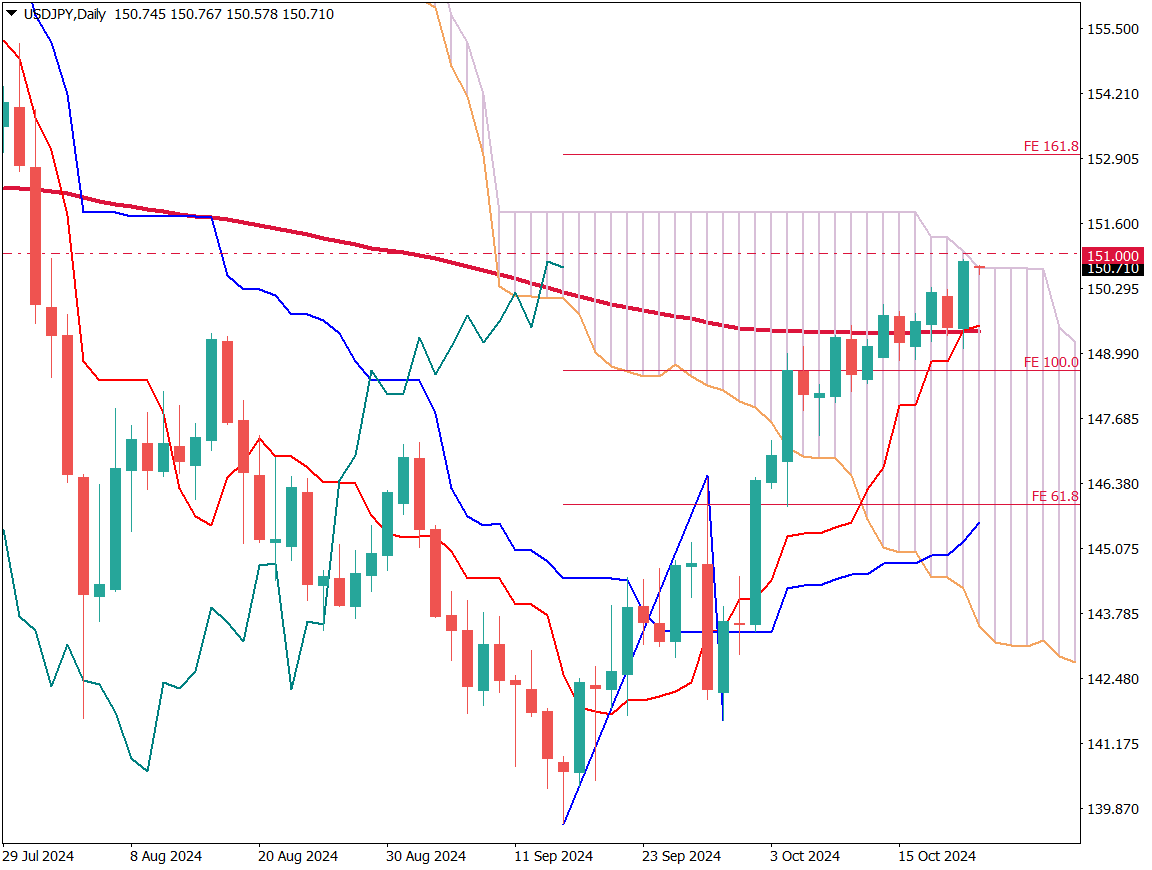This screenshot has height=870, width=1152.
Task: Click the 8 Aug 2024 date label
Action: pos(166,856)
